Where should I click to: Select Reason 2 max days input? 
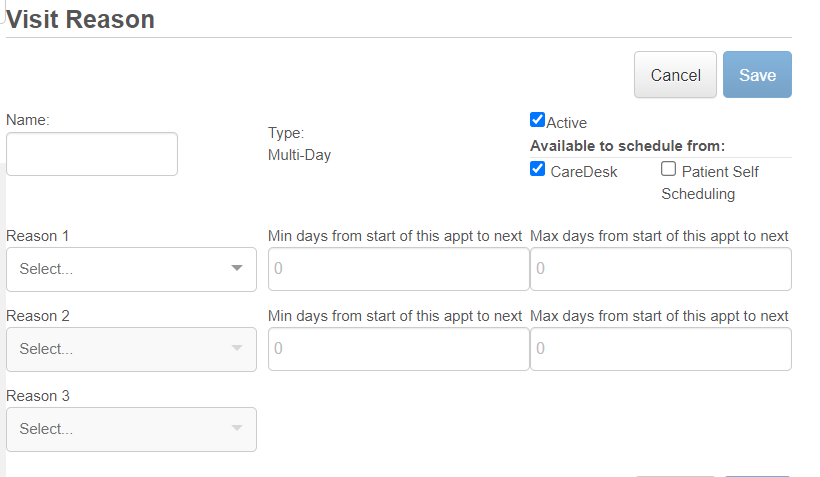tap(660, 349)
